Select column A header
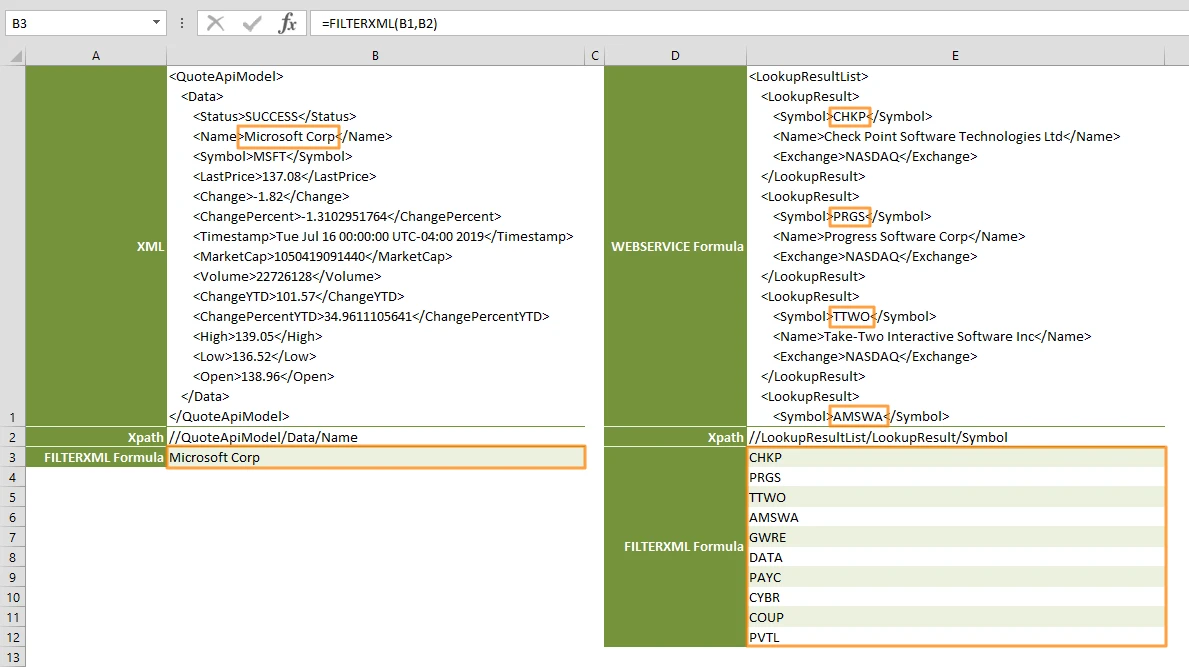This screenshot has width=1189, height=667. (x=96, y=56)
